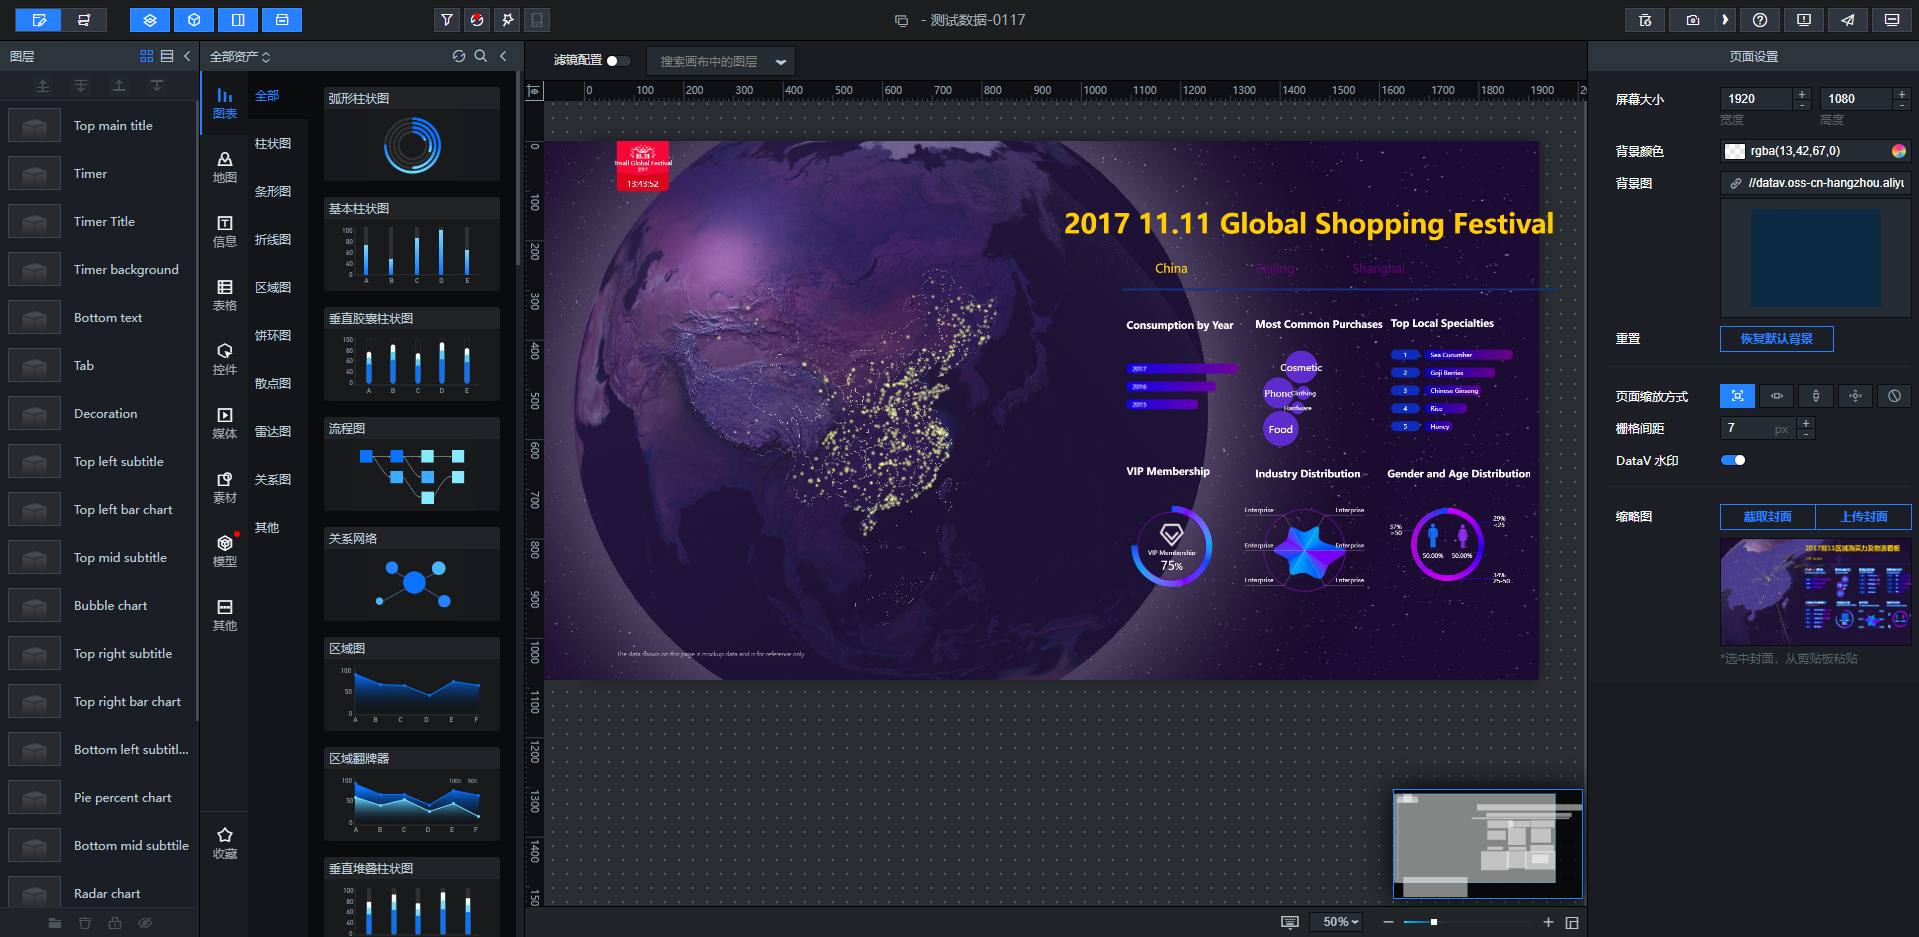Open the Favorites star category
This screenshot has height=937, width=1919.
coord(225,843)
